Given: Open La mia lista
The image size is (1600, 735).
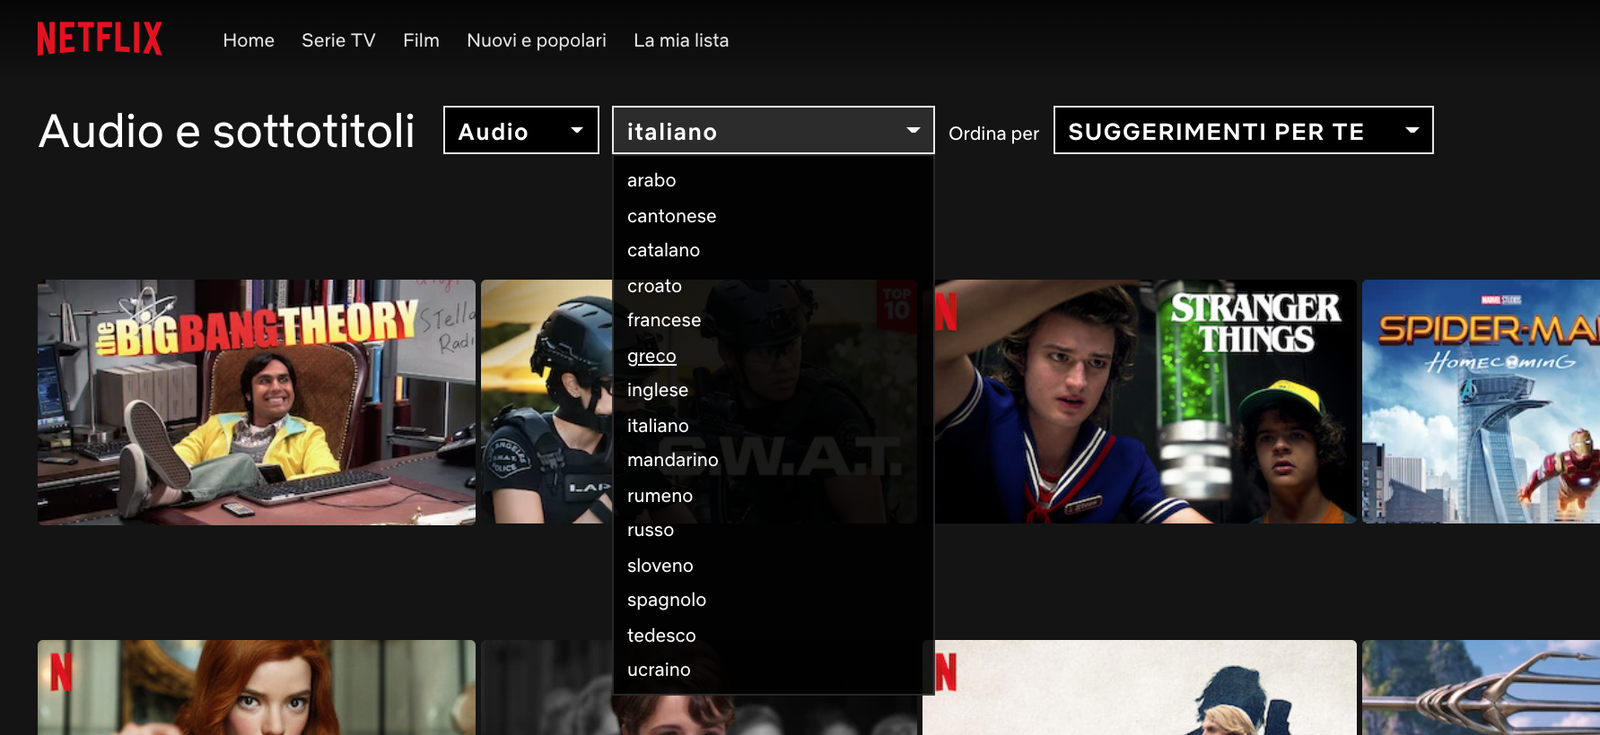Looking at the screenshot, I should (681, 40).
